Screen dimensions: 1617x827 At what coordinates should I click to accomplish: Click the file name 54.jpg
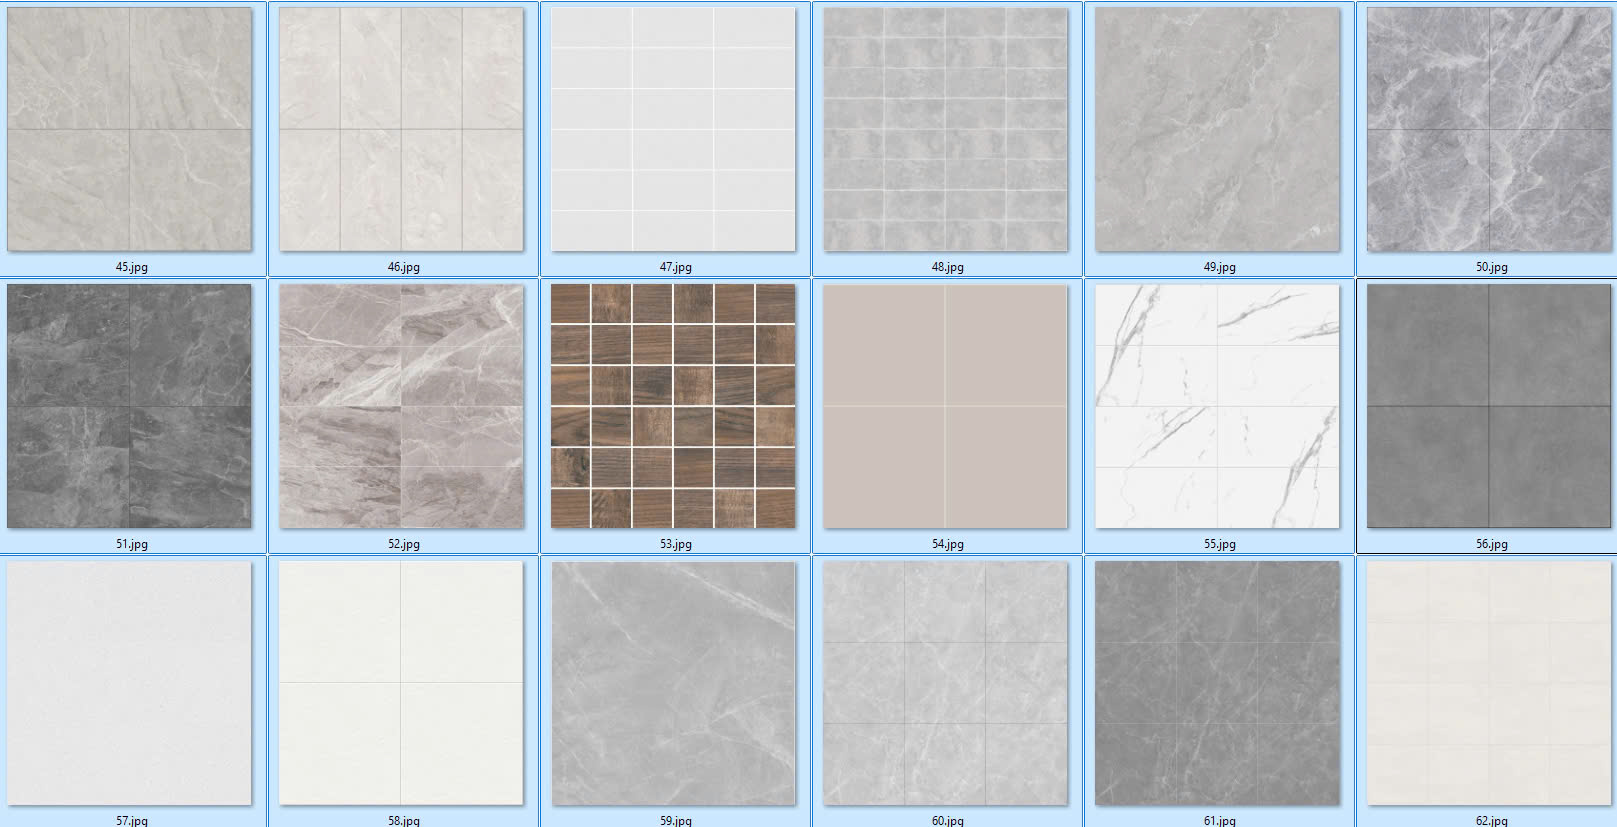pyautogui.click(x=948, y=544)
